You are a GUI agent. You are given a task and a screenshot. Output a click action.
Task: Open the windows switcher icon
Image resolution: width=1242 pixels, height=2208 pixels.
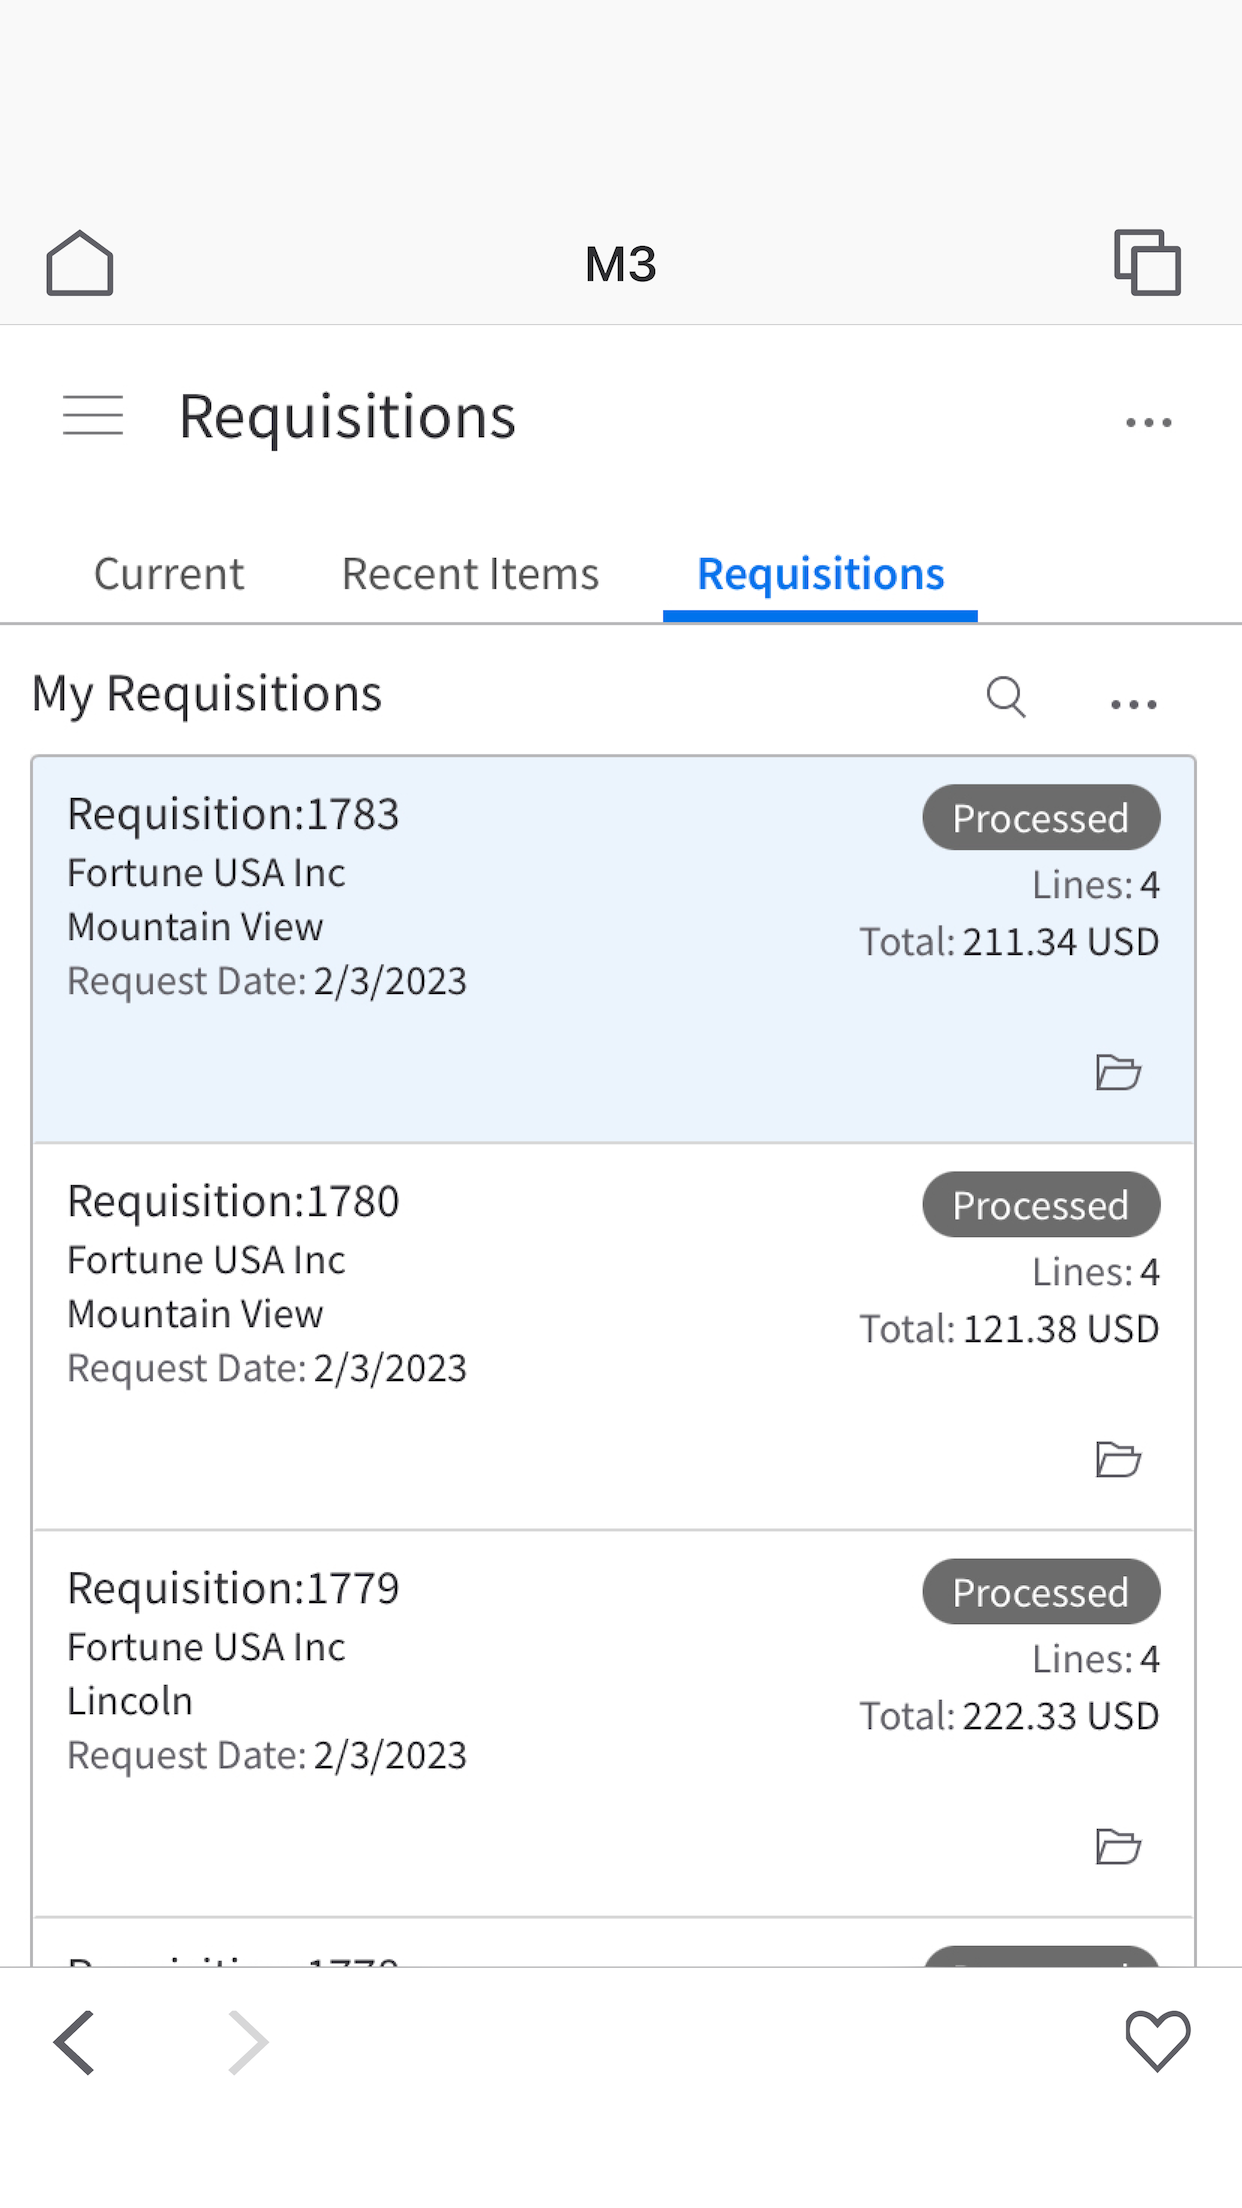(1147, 263)
